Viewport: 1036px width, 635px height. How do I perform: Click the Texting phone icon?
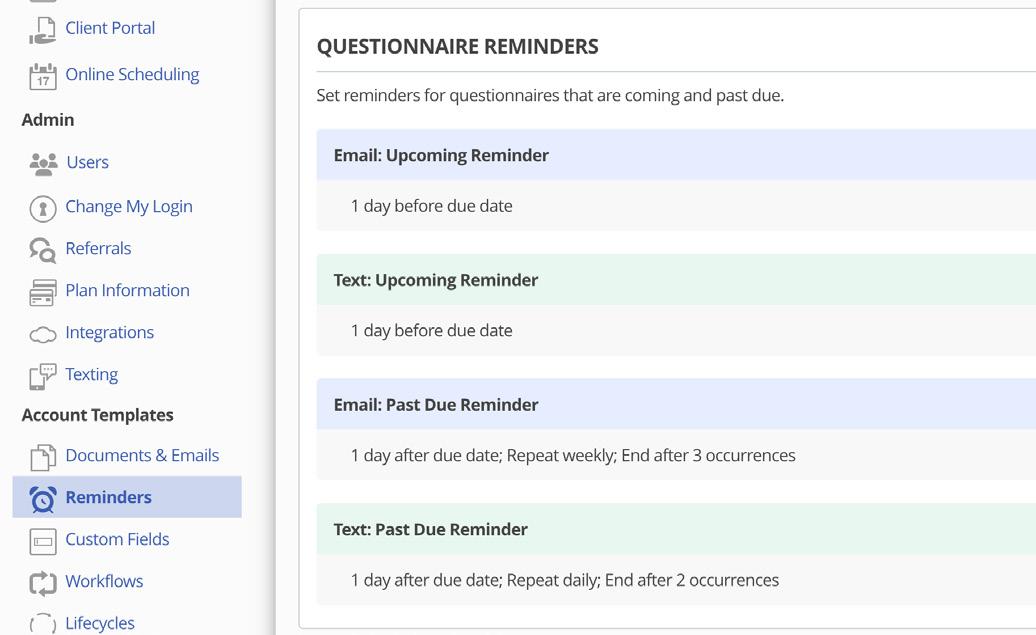[x=42, y=376]
